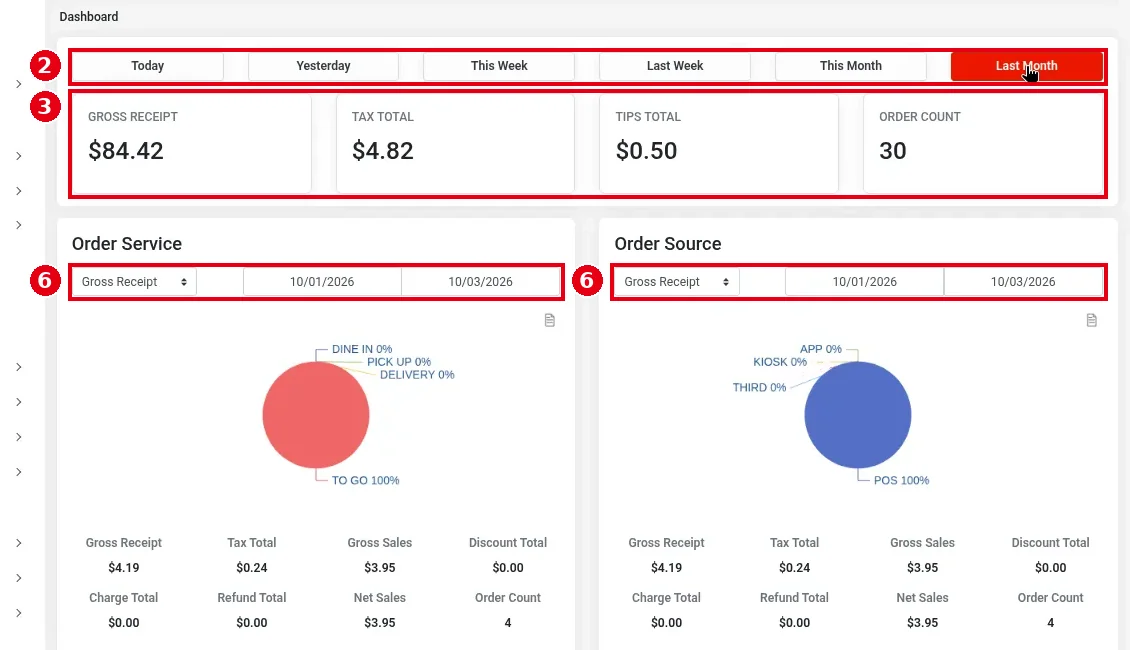Click the TIPS TOTAL $0.50 card
1130x650 pixels.
coord(719,143)
